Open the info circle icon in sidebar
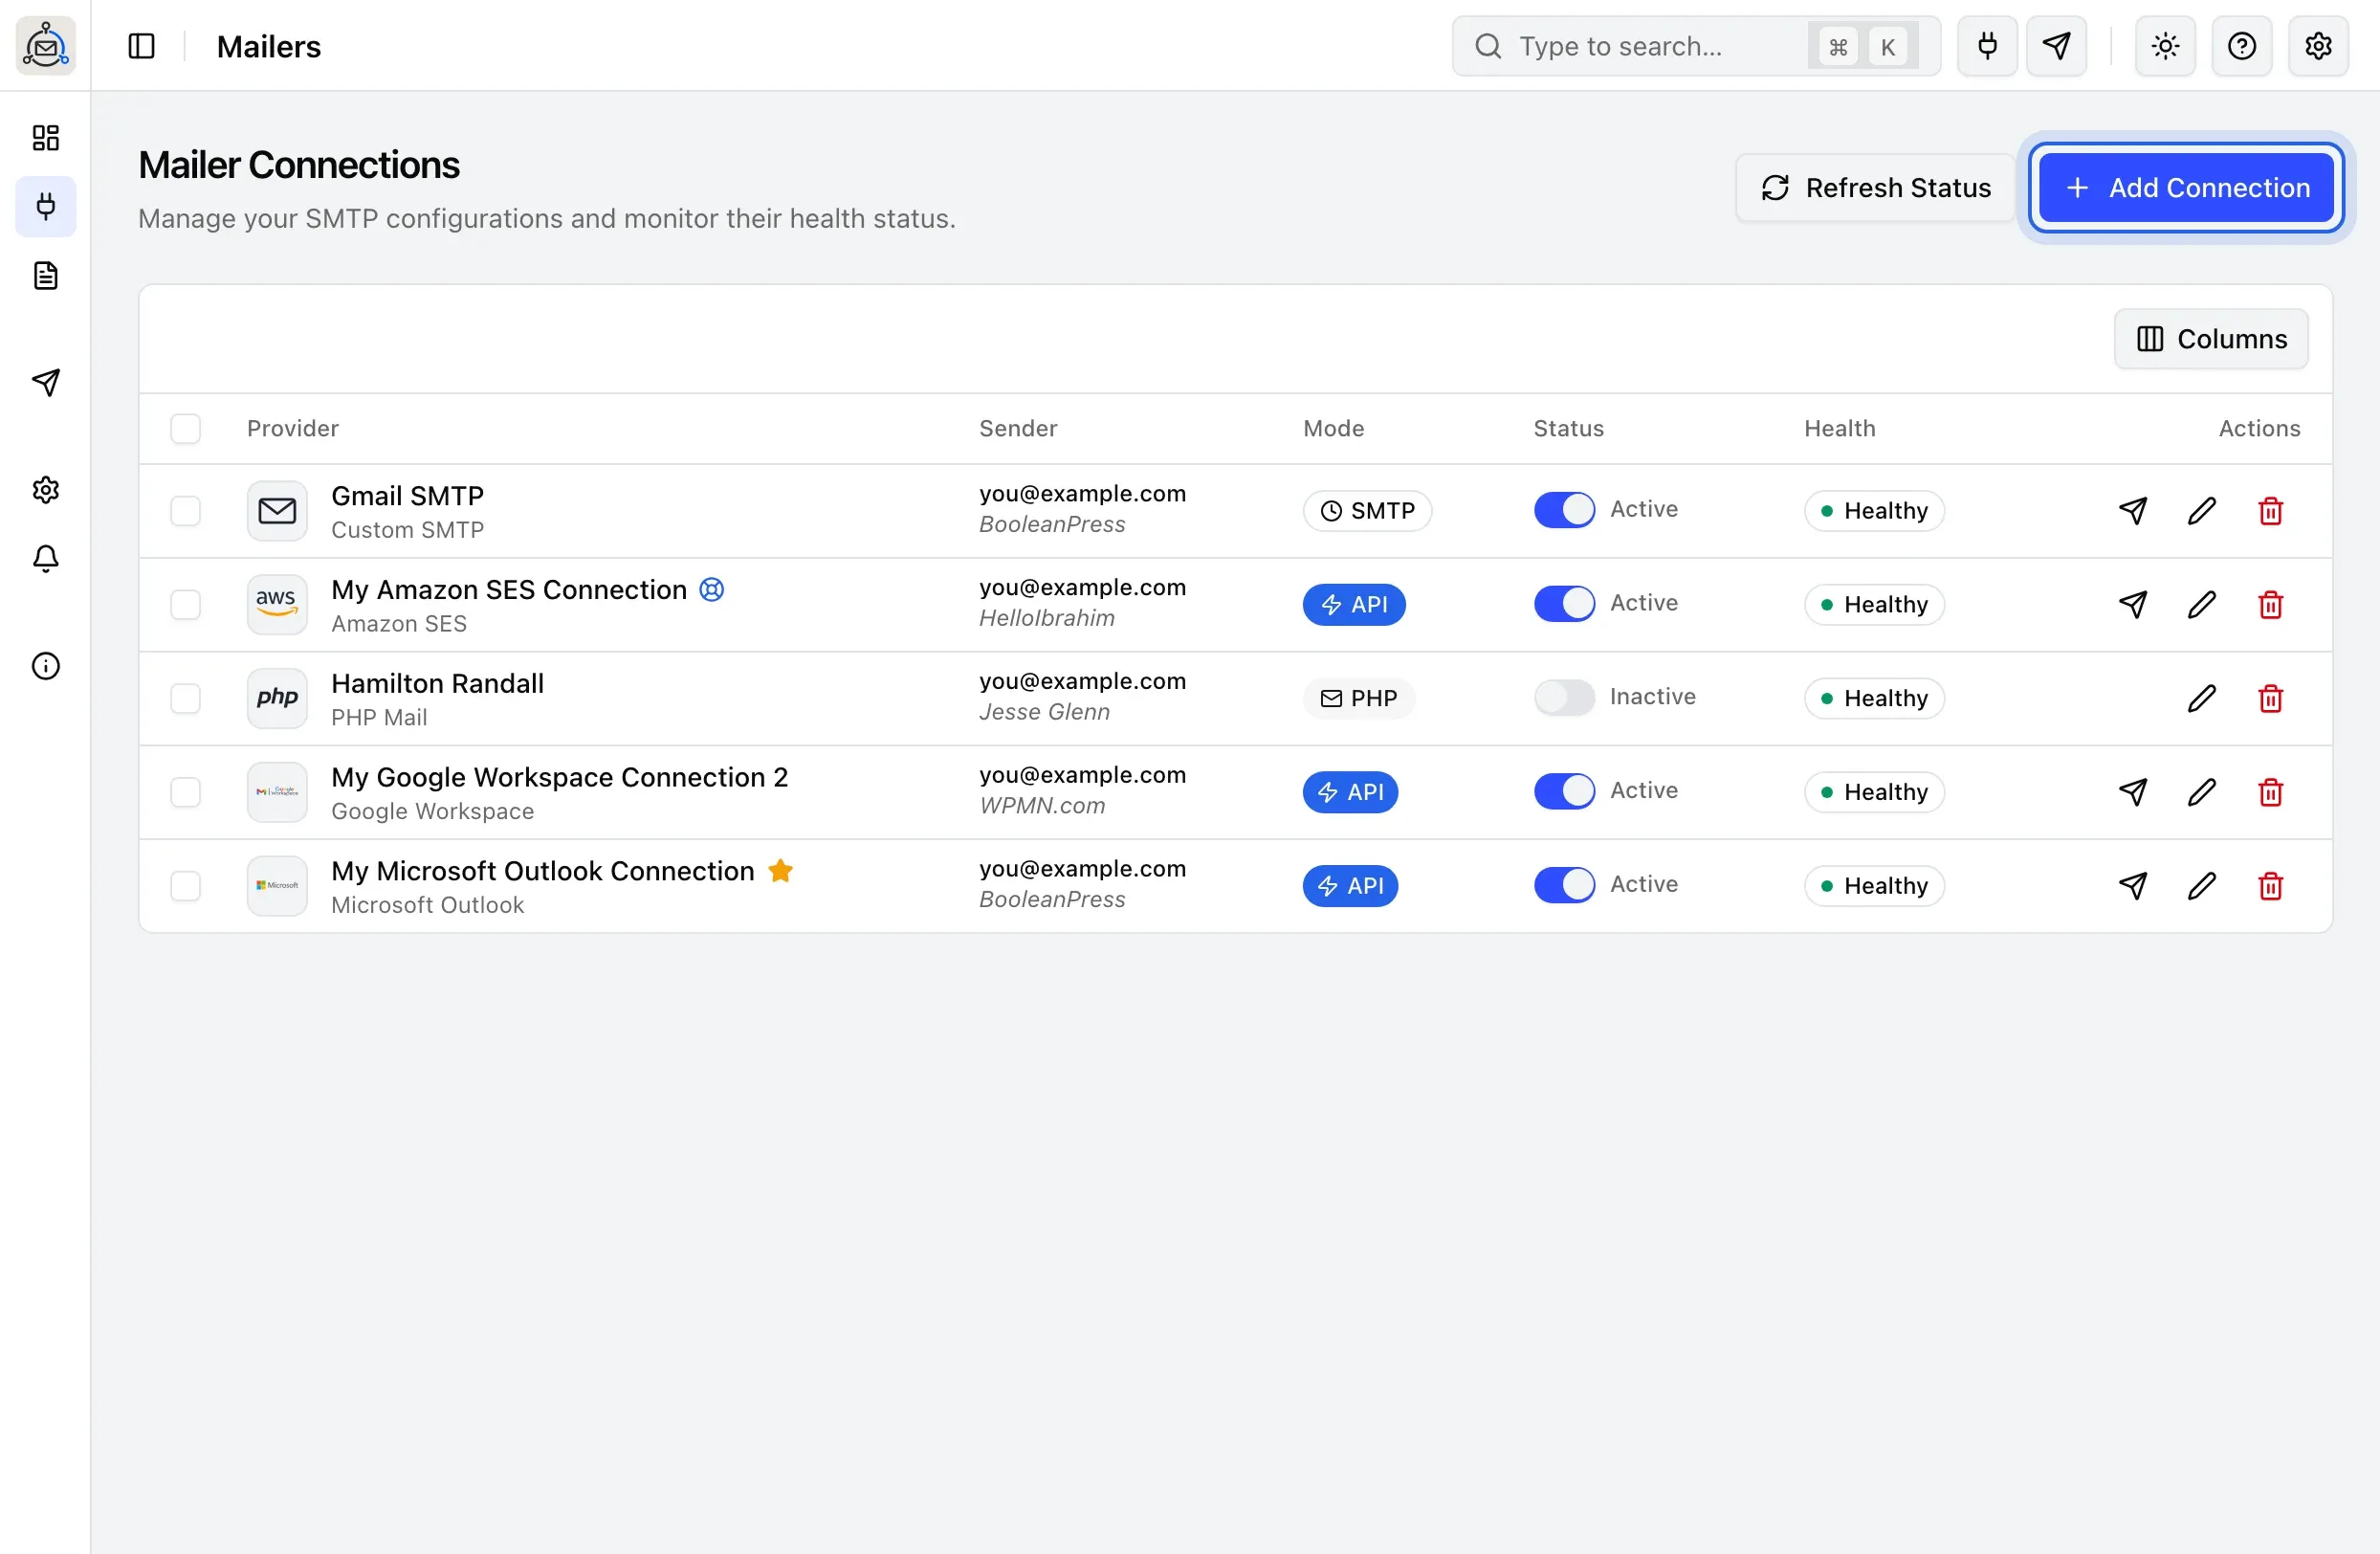The width and height of the screenshot is (2380, 1554). [46, 666]
